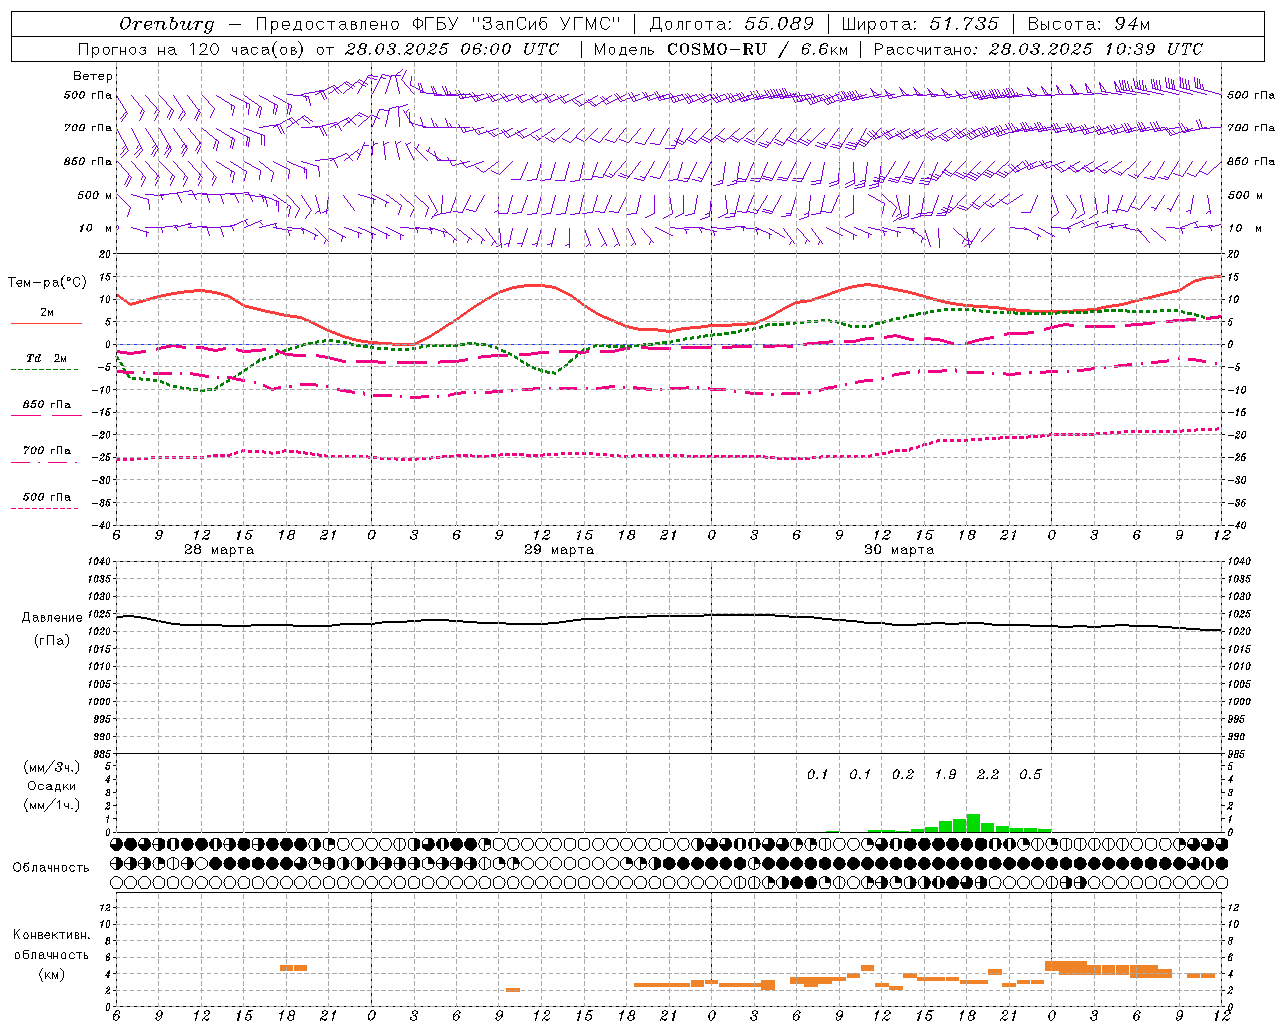
Task: Click the '28 марта' date label
Action: pos(219,550)
